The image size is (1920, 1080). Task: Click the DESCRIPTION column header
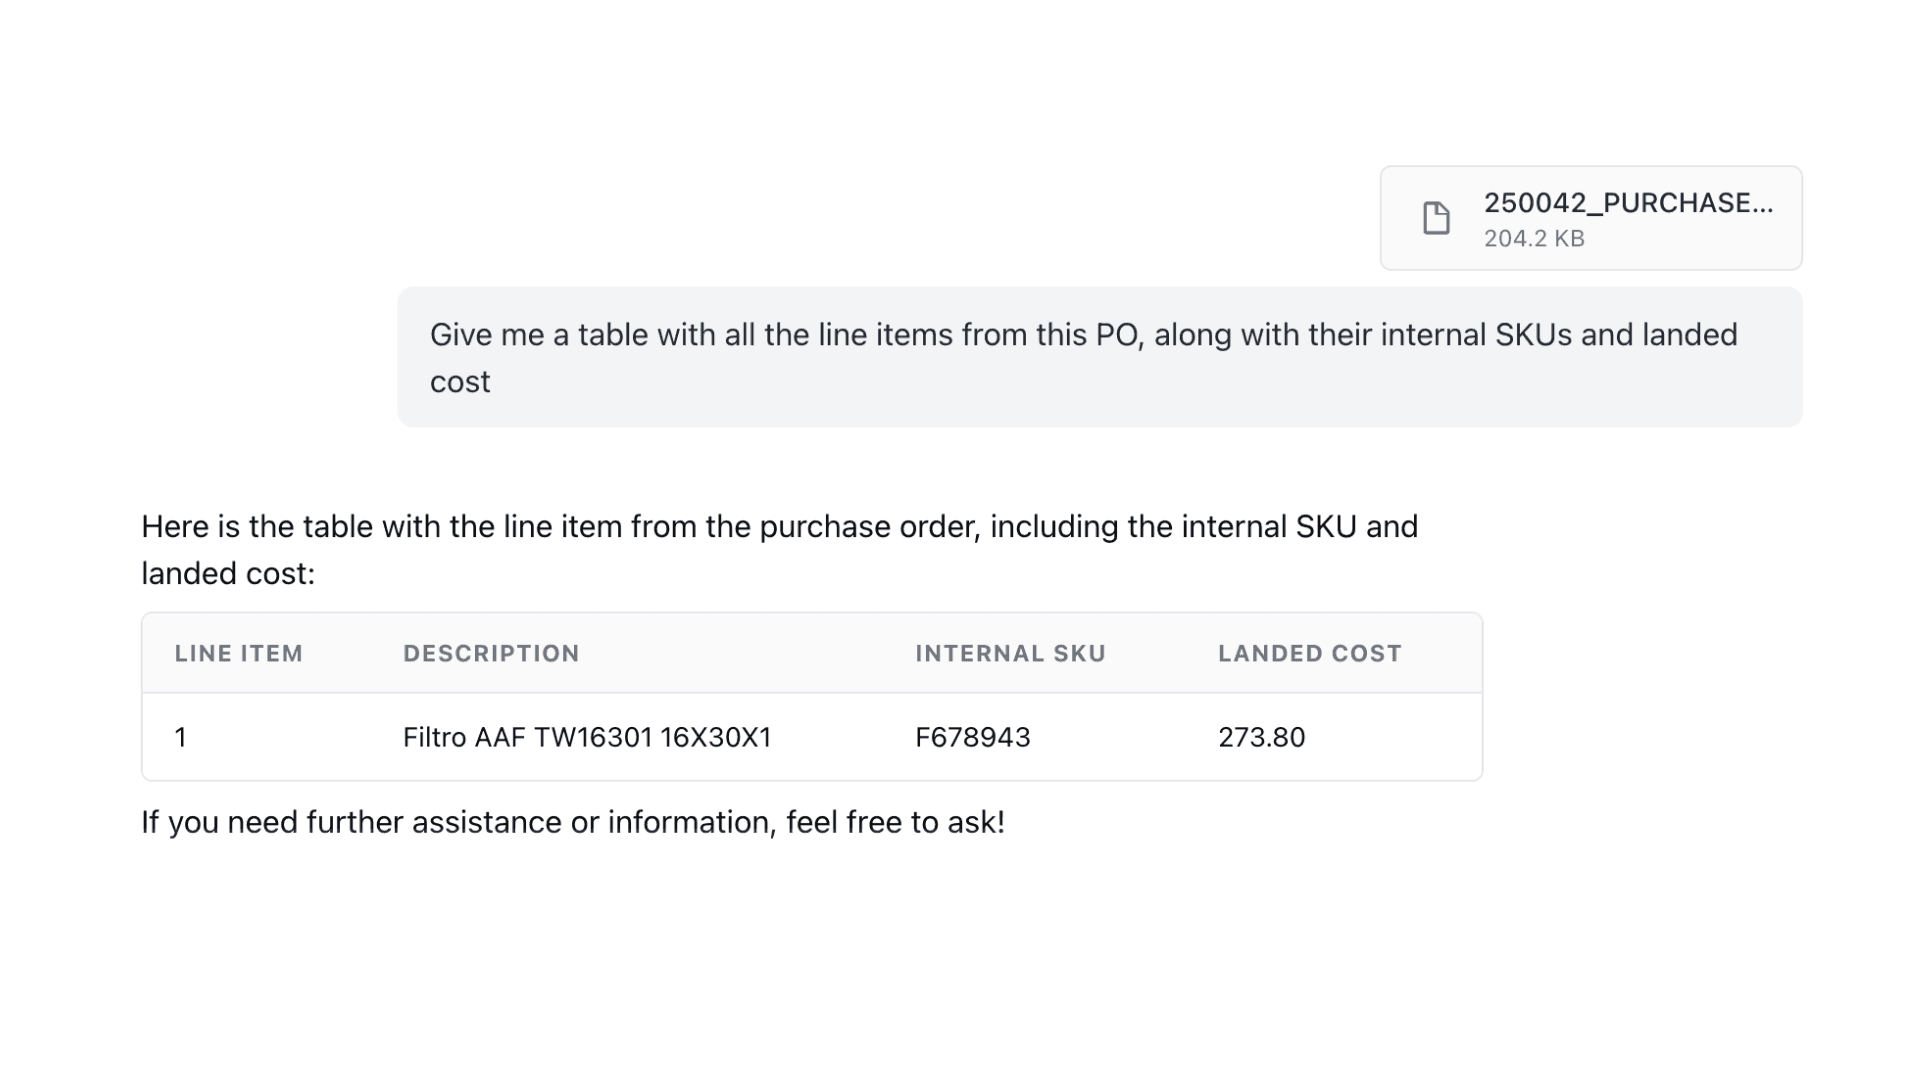tap(491, 654)
